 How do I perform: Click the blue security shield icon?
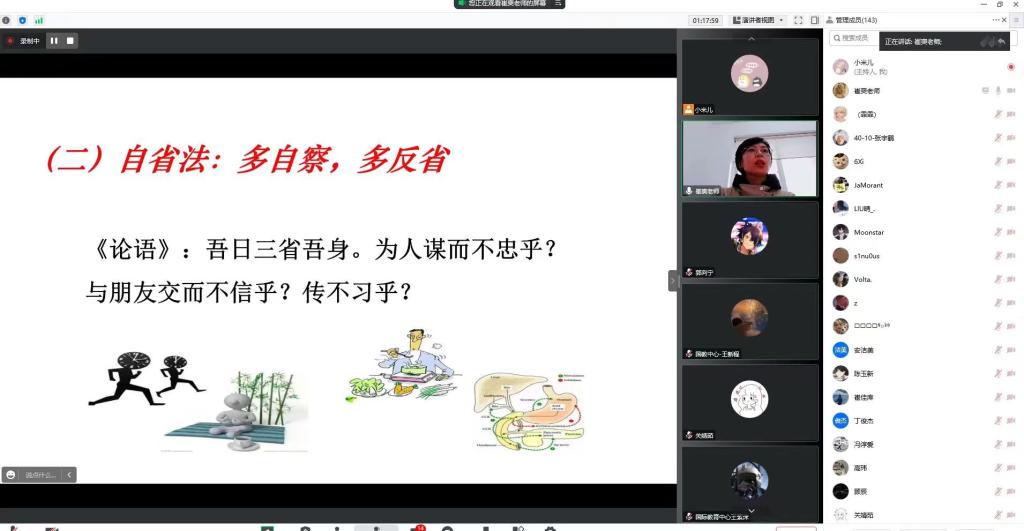pyautogui.click(x=22, y=20)
